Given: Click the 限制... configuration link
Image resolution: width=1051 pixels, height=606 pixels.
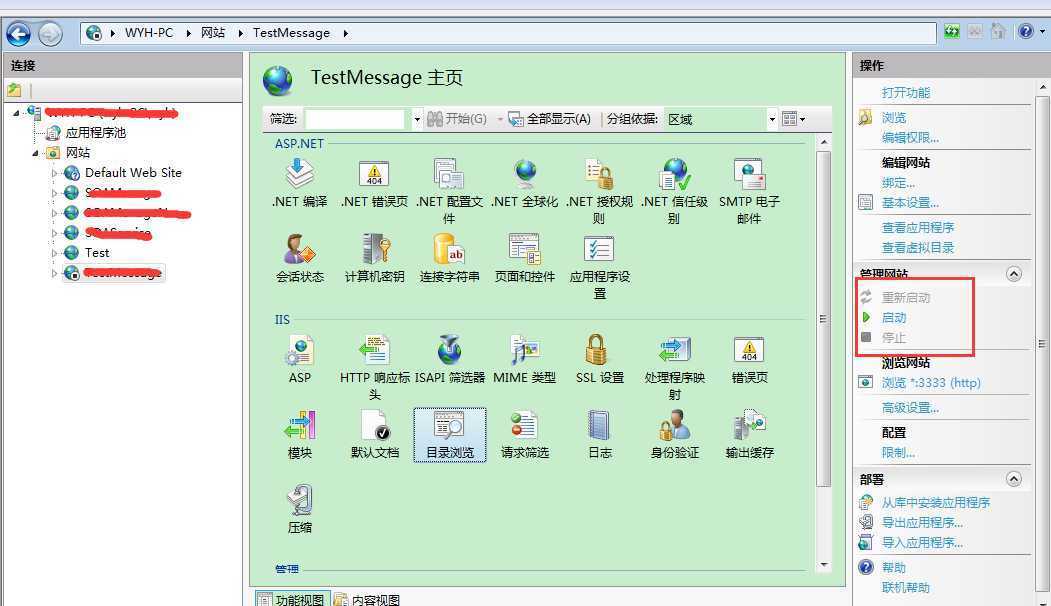Looking at the screenshot, I should tap(898, 452).
